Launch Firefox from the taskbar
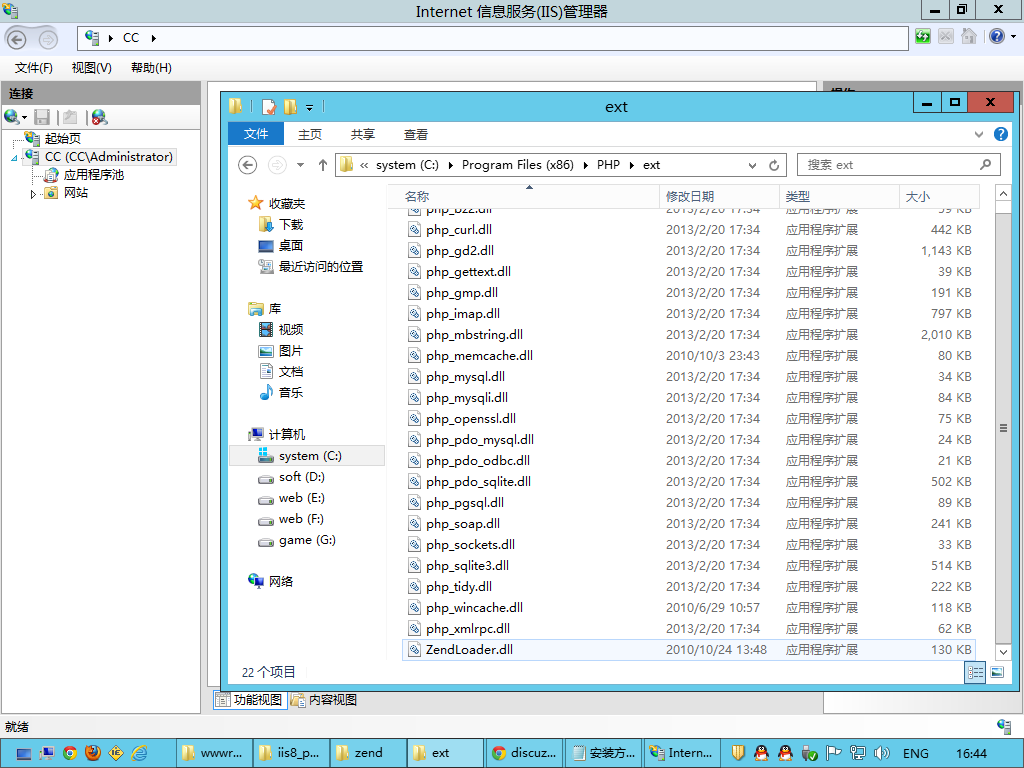This screenshot has width=1024, height=768. coord(93,753)
